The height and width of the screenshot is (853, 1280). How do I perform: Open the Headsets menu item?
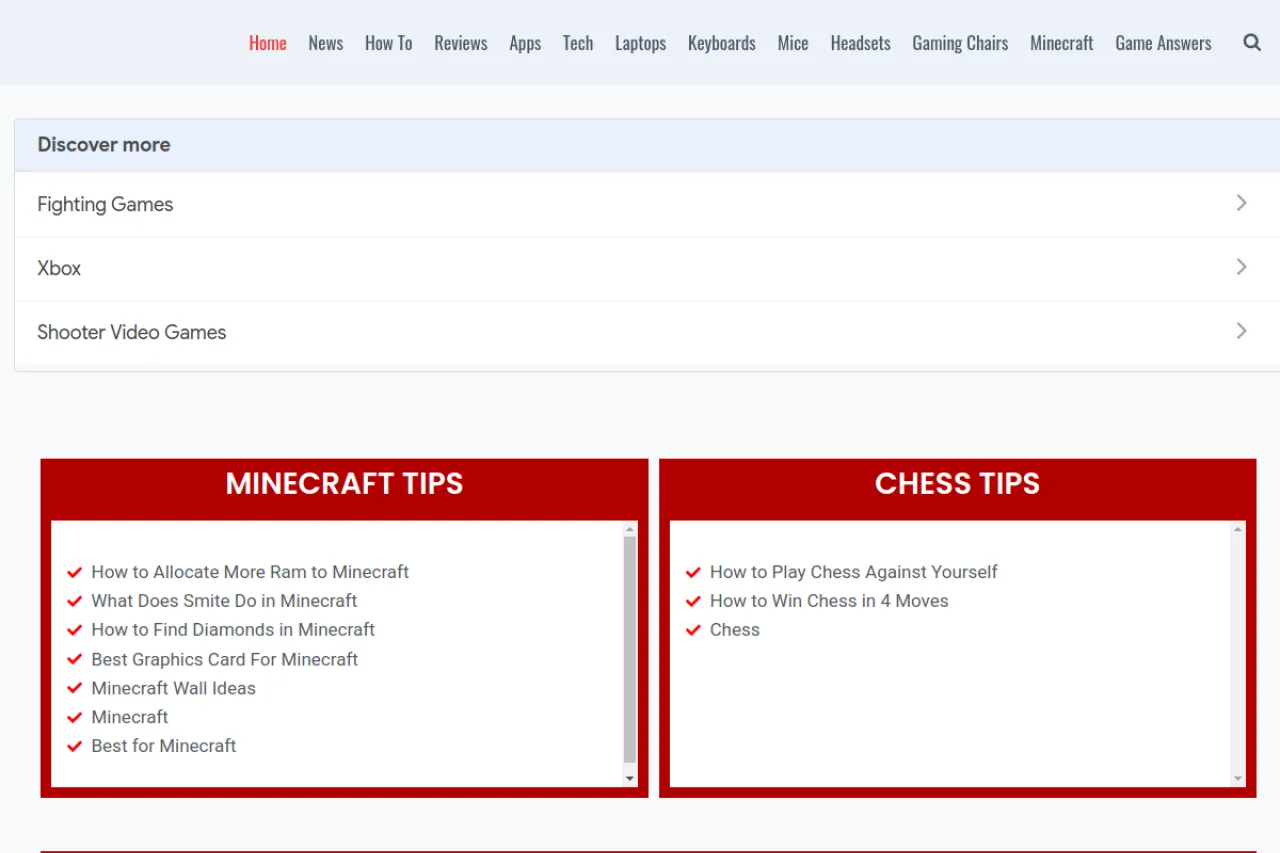(x=861, y=43)
